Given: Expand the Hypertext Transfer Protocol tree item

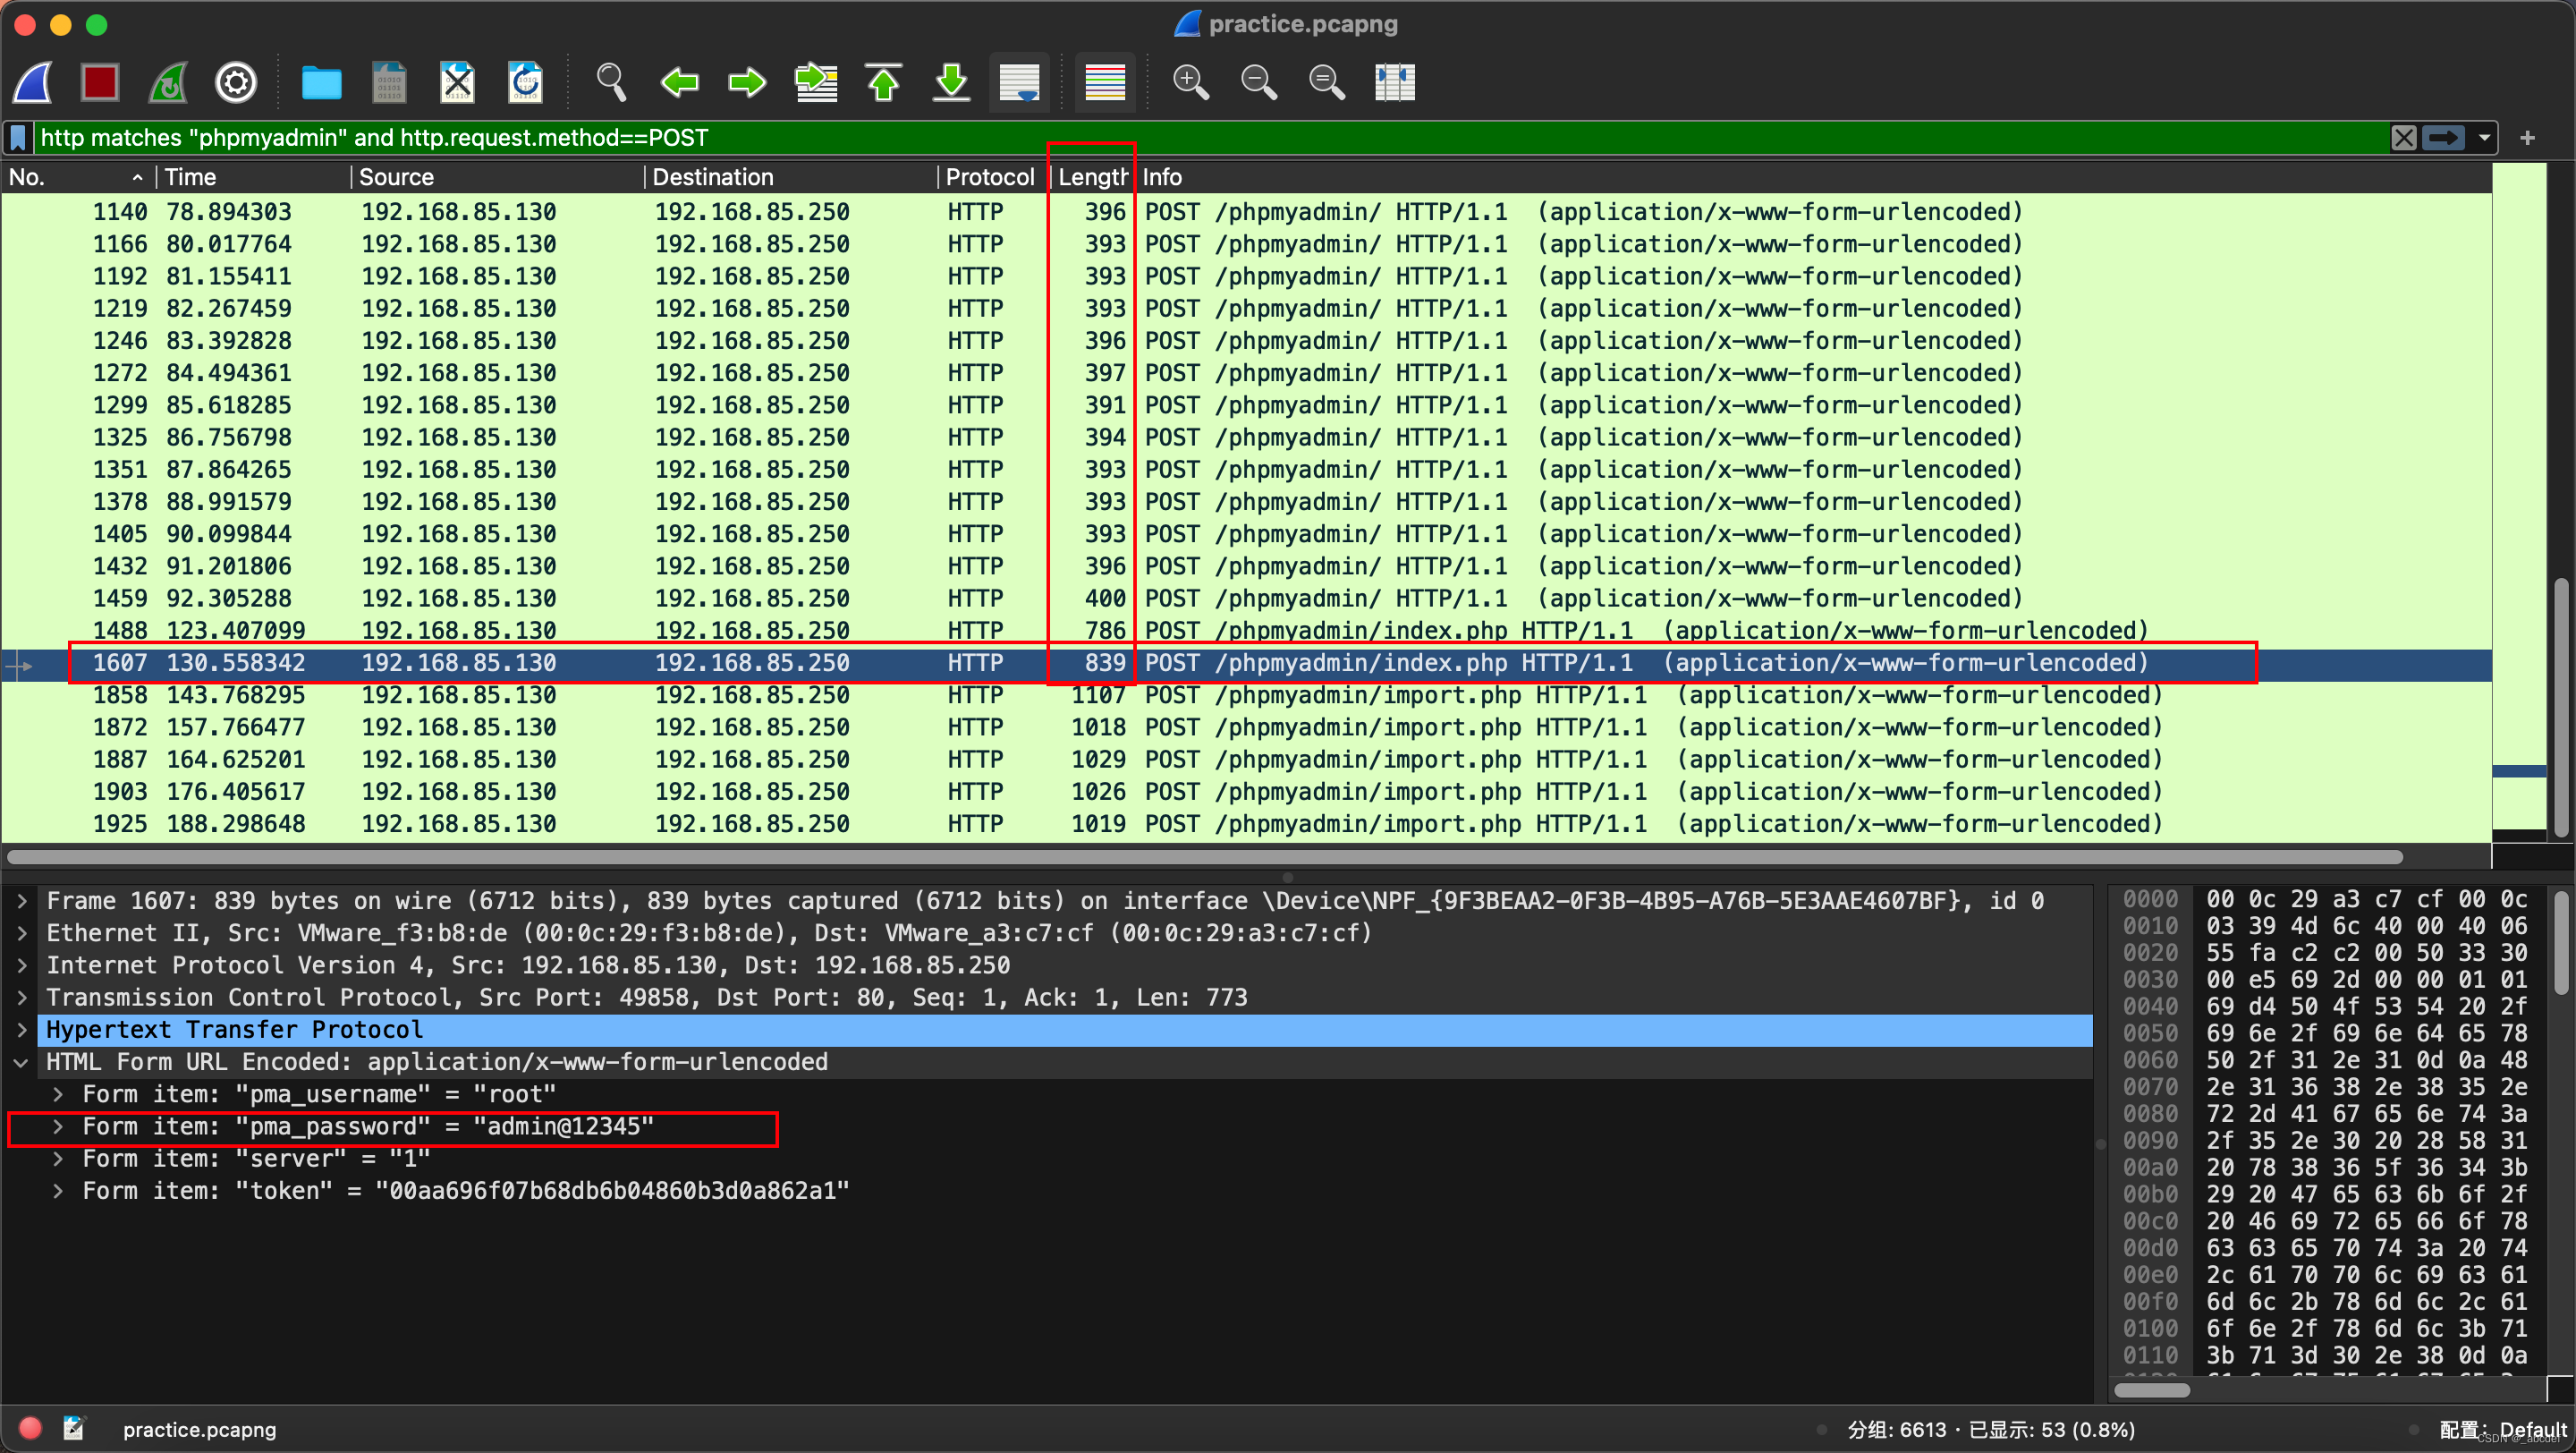Looking at the screenshot, I should pyautogui.click(x=22, y=1029).
